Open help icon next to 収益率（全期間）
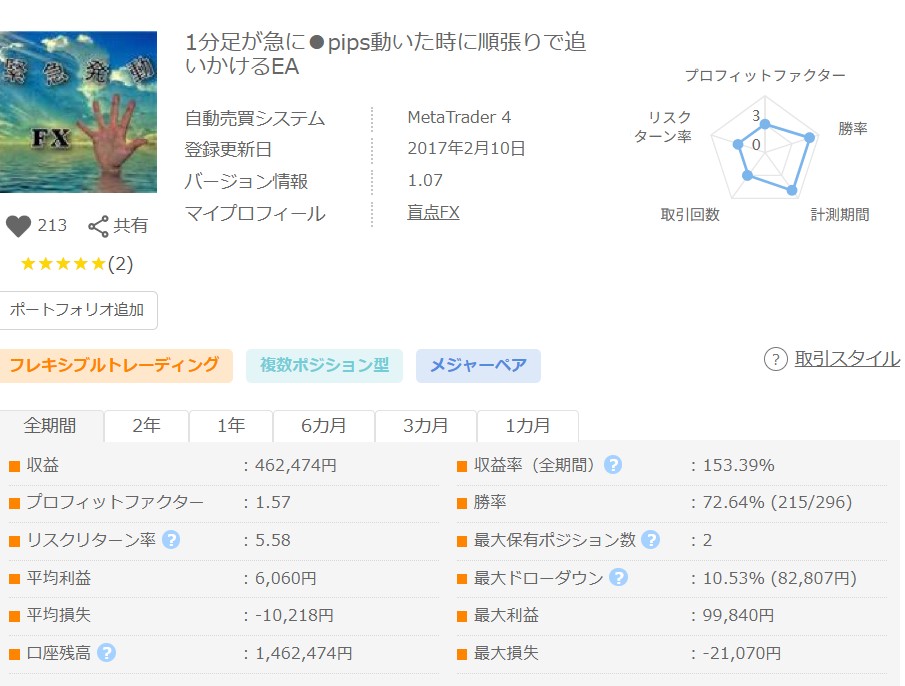Image resolution: width=905 pixels, height=686 pixels. click(613, 465)
